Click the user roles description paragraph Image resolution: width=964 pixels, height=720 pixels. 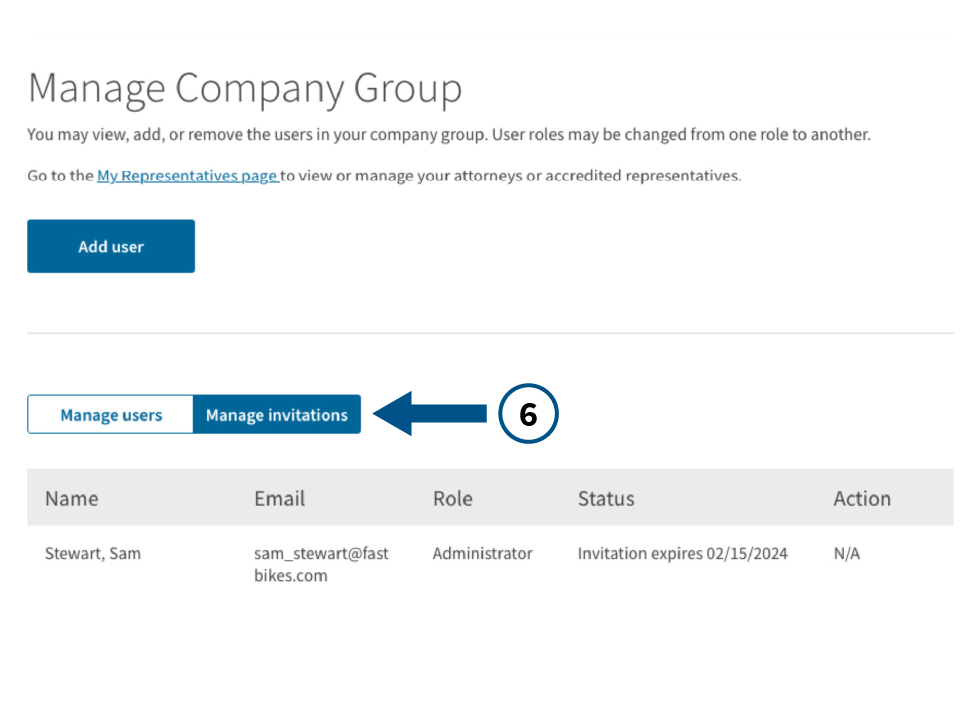pyautogui.click(x=448, y=134)
